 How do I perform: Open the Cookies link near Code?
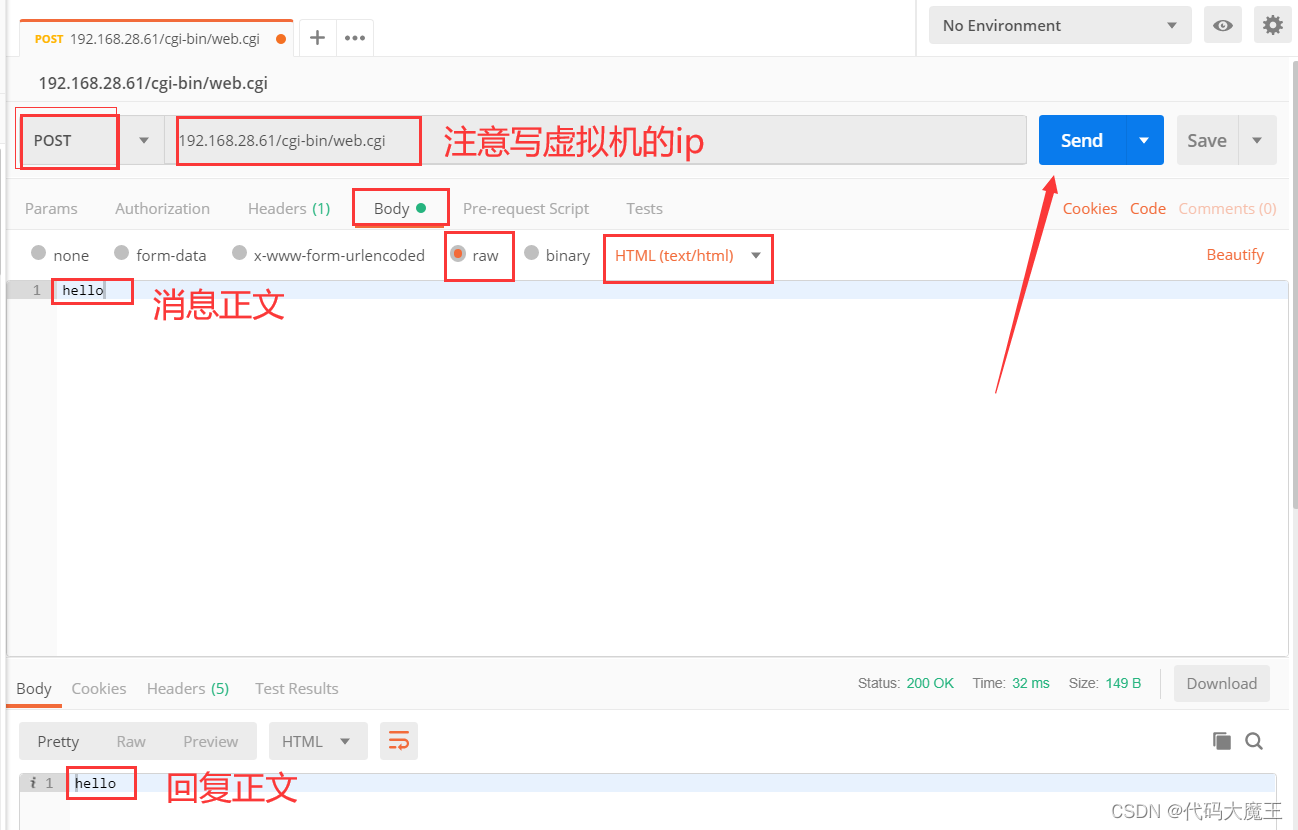click(1090, 208)
